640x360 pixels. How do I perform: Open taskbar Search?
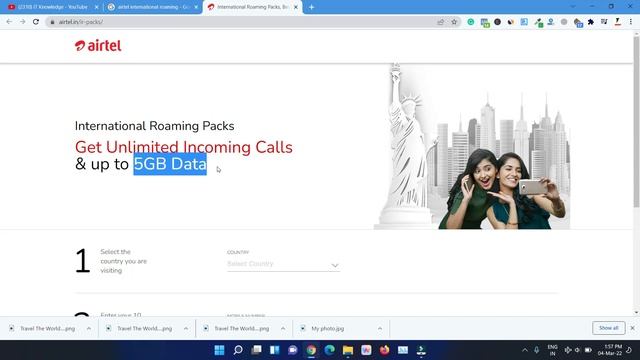click(238, 350)
